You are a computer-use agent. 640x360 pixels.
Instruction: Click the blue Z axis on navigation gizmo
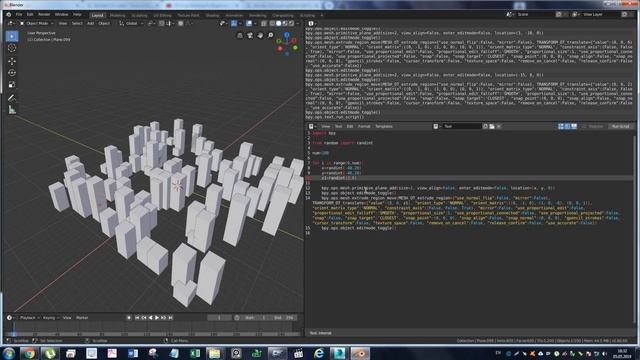coord(287,35)
